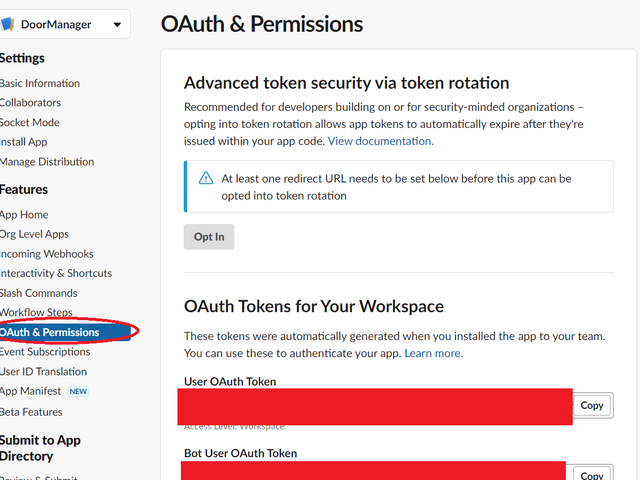Go to the Collaborators page
Image resolution: width=640 pixels, height=480 pixels.
tap(30, 102)
